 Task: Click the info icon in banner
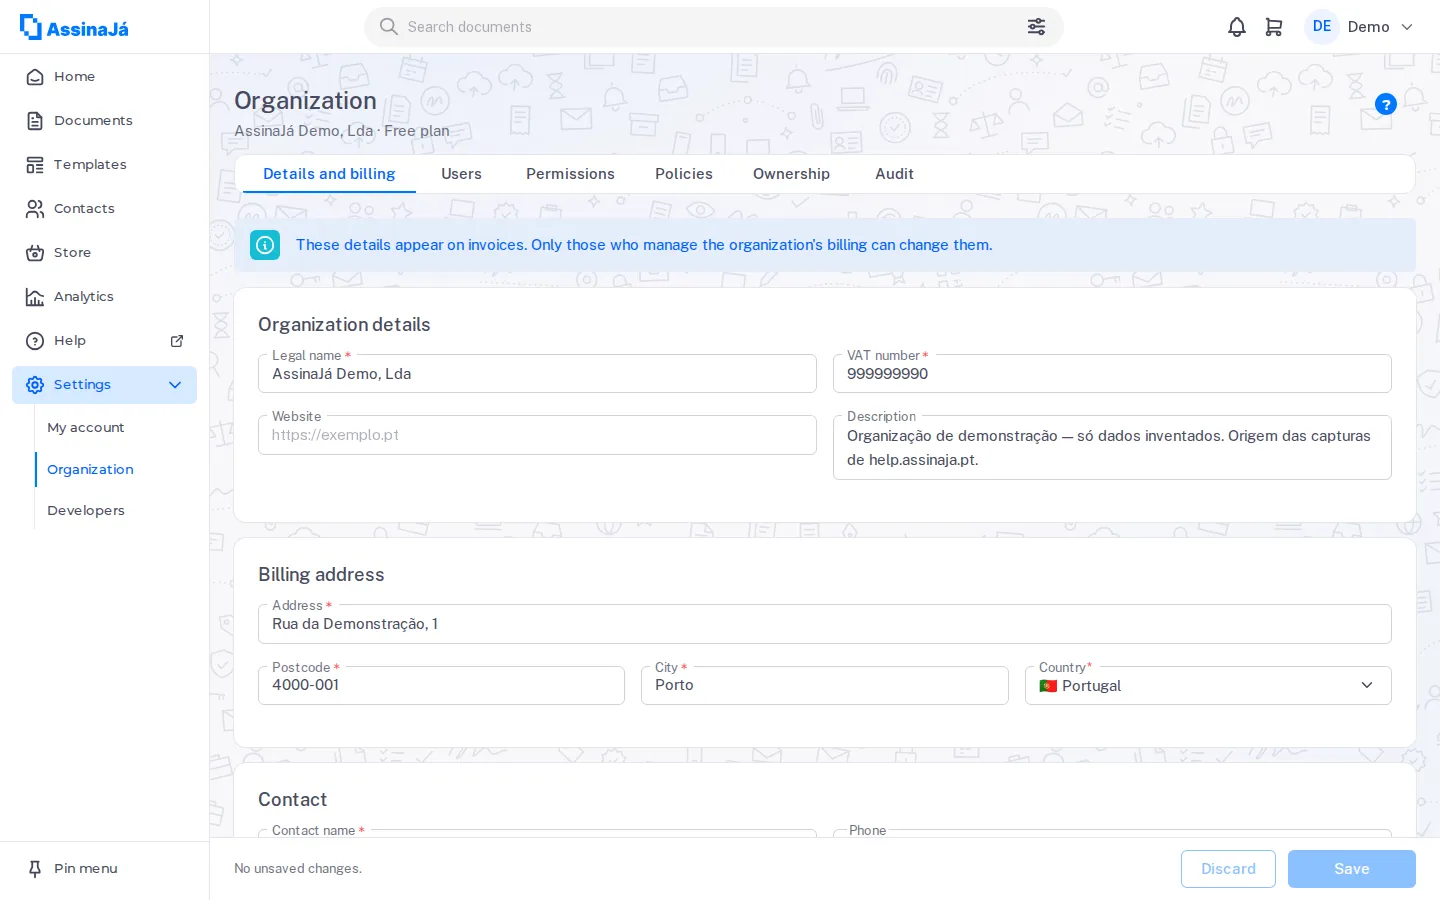[x=265, y=245]
